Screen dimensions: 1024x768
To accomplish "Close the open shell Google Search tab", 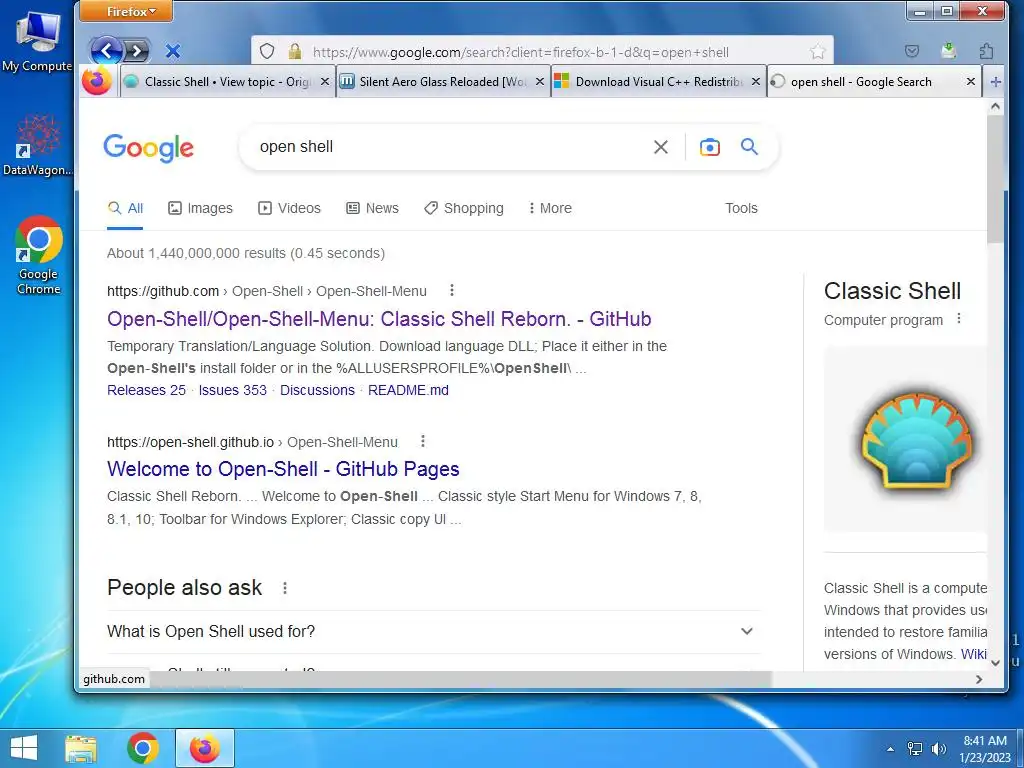I will [x=971, y=82].
